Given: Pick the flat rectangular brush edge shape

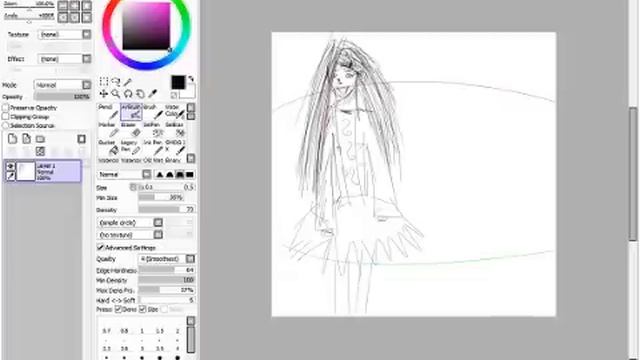Looking at the screenshot, I should click(190, 175).
